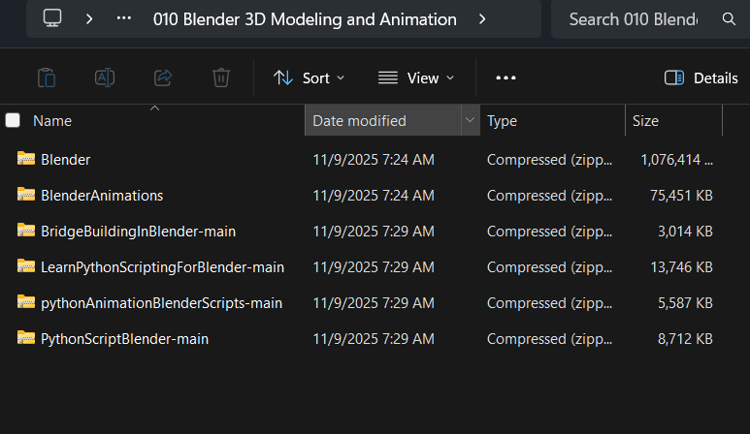Toggle the select all items checkbox
This screenshot has width=750, height=434.
[13, 121]
